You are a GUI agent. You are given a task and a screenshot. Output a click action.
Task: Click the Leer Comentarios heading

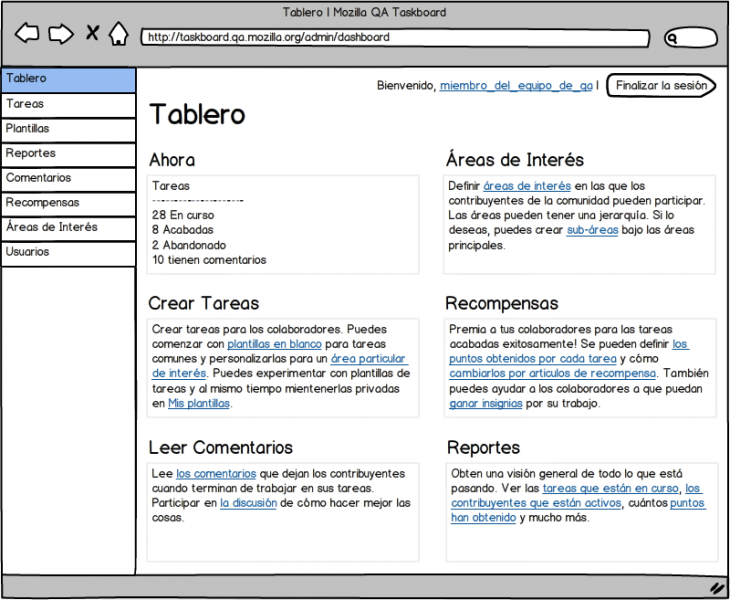point(221,448)
